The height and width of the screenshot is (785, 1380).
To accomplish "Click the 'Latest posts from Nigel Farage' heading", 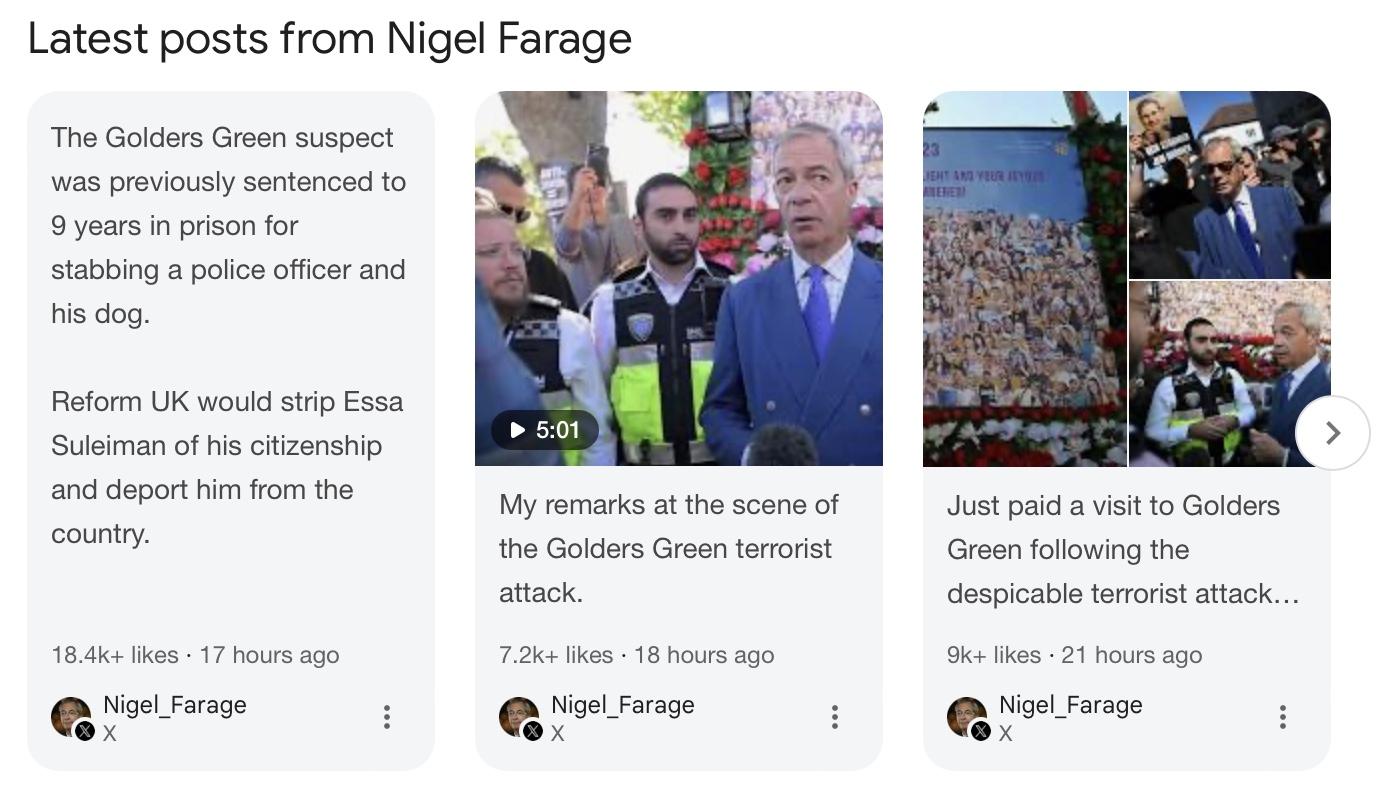I will coord(330,38).
